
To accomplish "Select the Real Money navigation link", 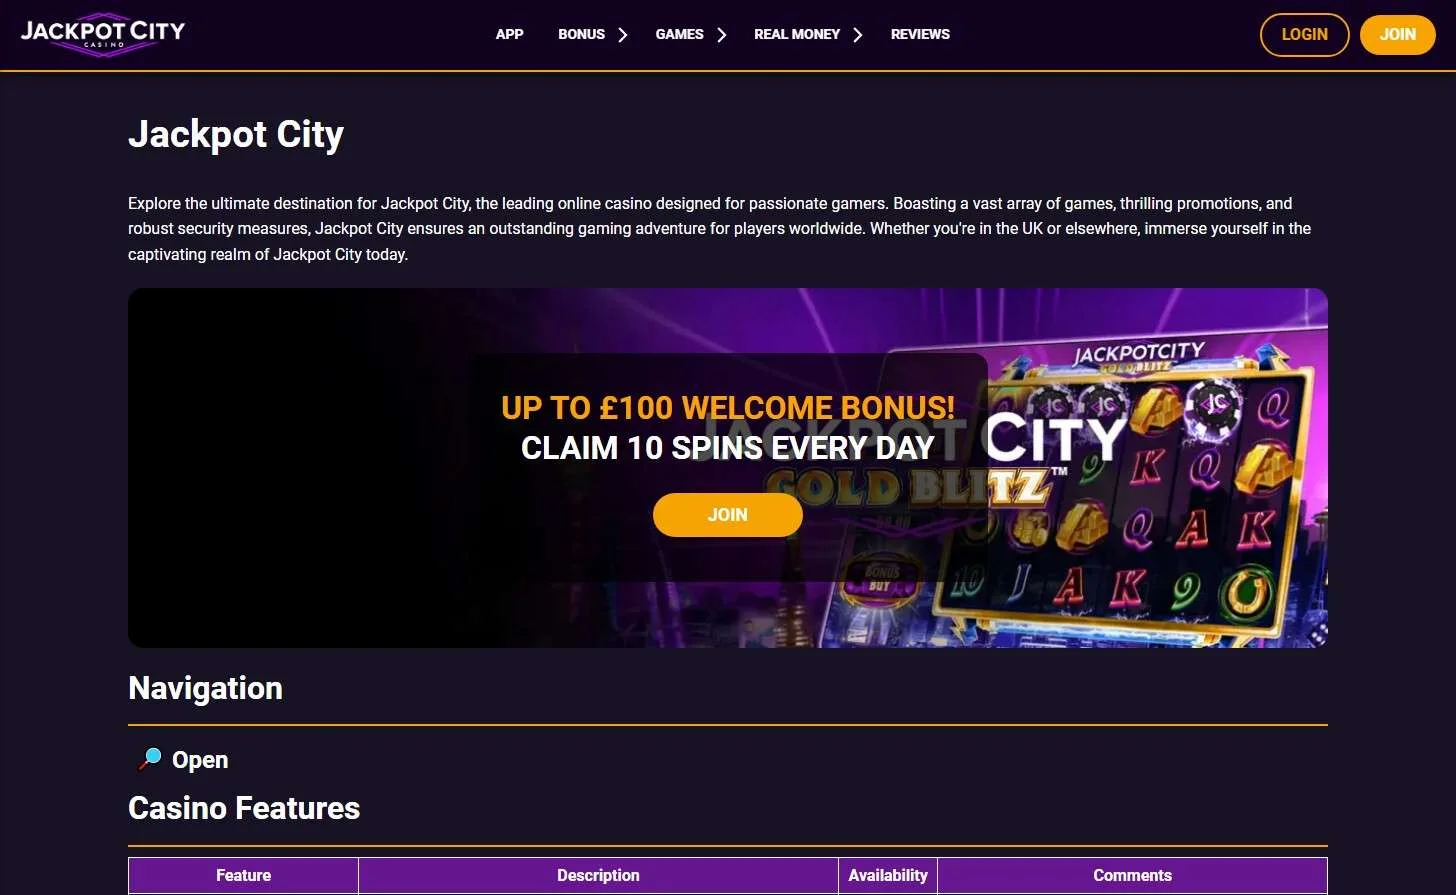I will click(x=797, y=34).
